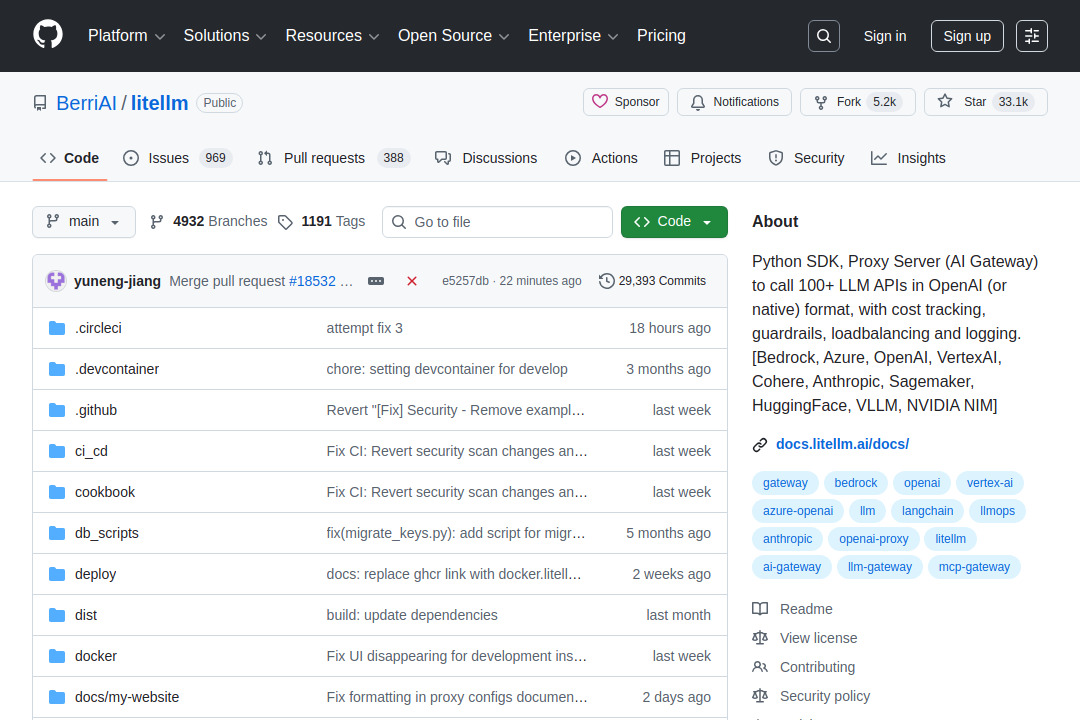Click the Go to file search field
The height and width of the screenshot is (720, 1080).
(497, 221)
